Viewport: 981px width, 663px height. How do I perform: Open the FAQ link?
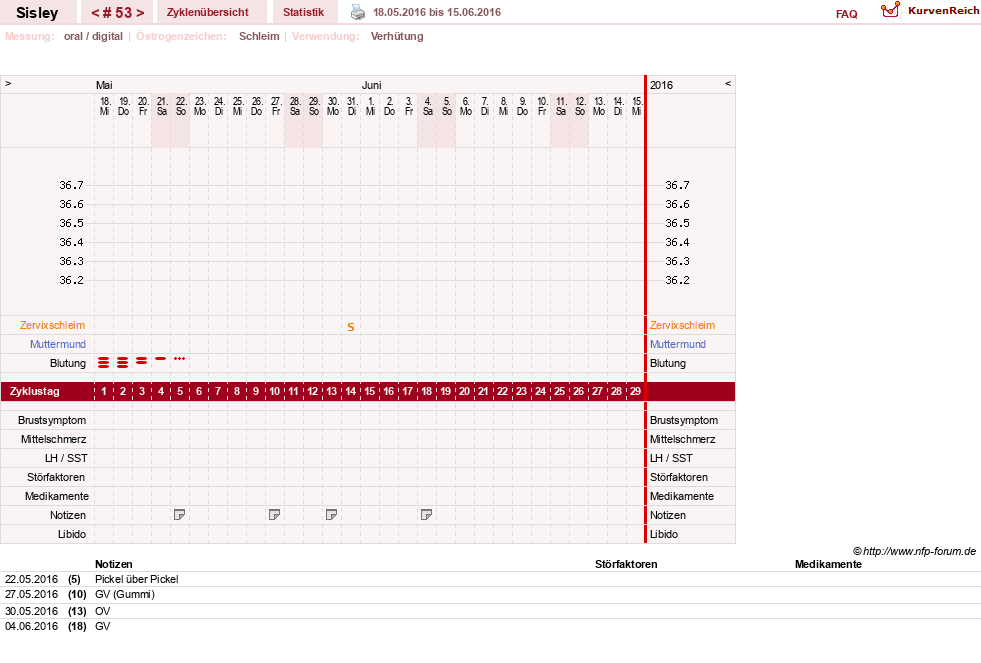coord(846,14)
